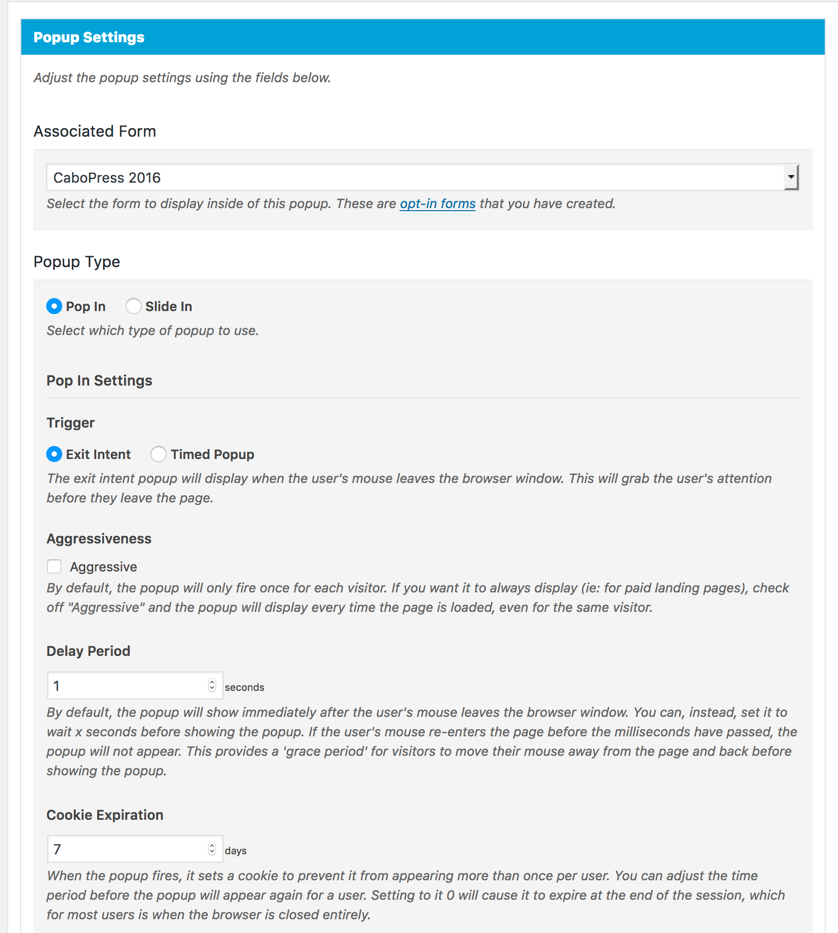Increase Delay Period with the up arrow
Image resolution: width=838 pixels, height=933 pixels.
pyautogui.click(x=212, y=682)
